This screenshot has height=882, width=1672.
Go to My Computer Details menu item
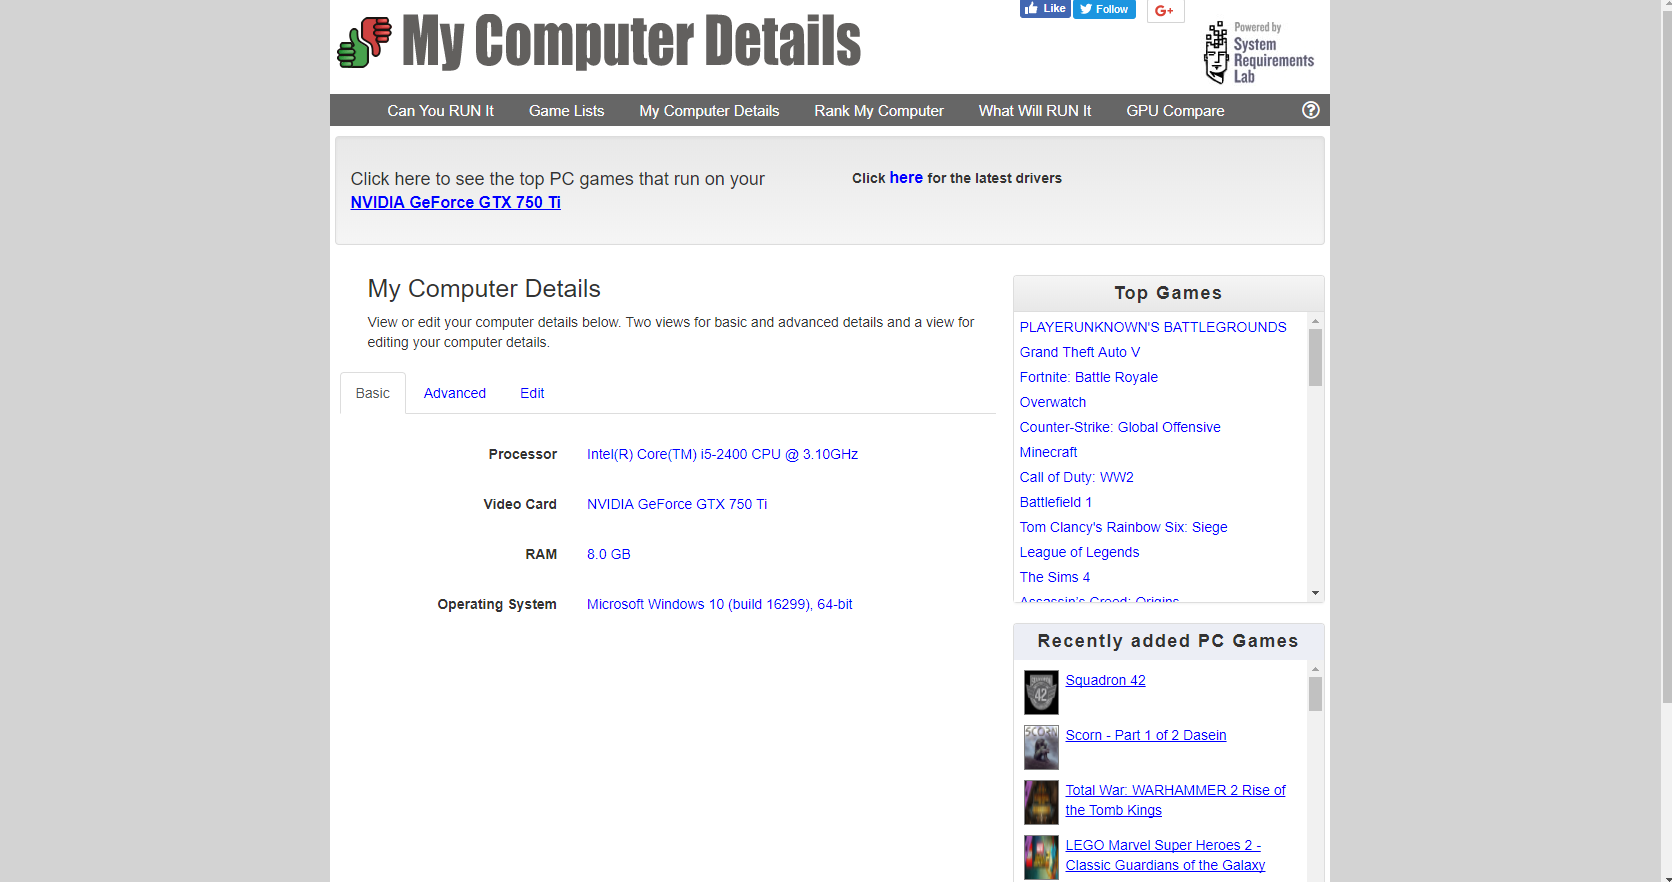pos(709,111)
